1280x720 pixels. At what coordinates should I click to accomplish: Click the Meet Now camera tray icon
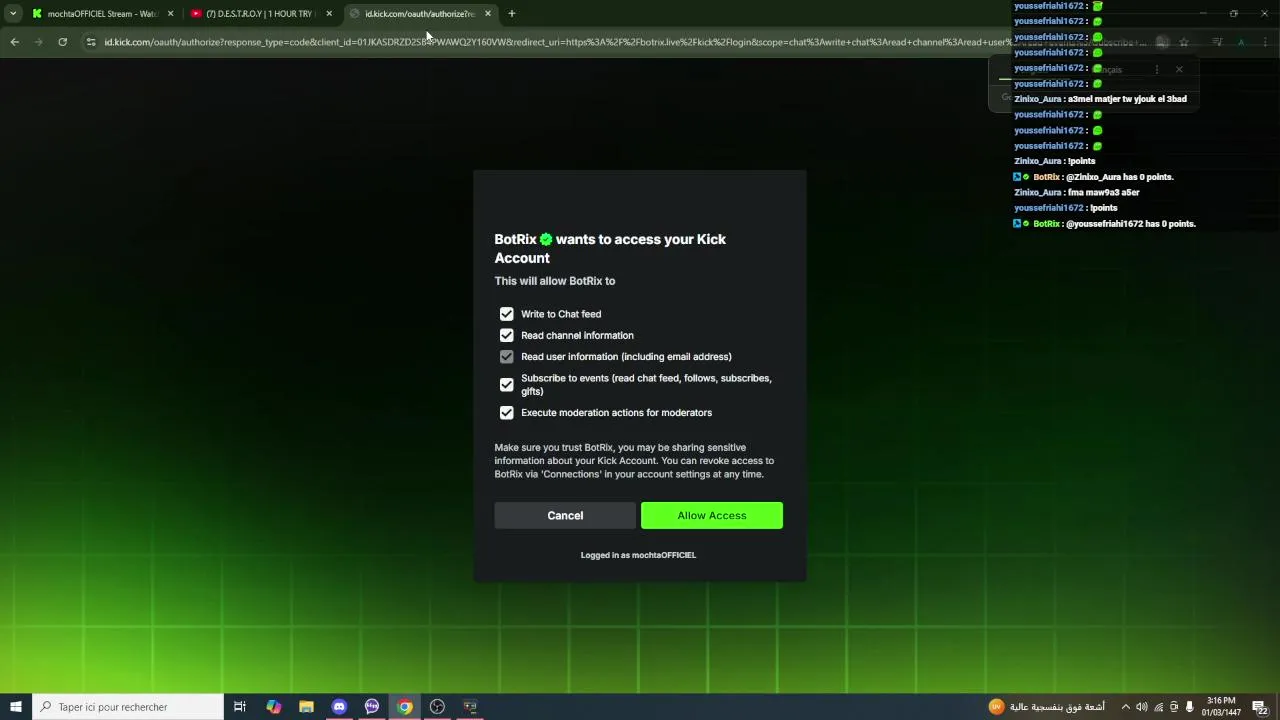[x=1174, y=707]
